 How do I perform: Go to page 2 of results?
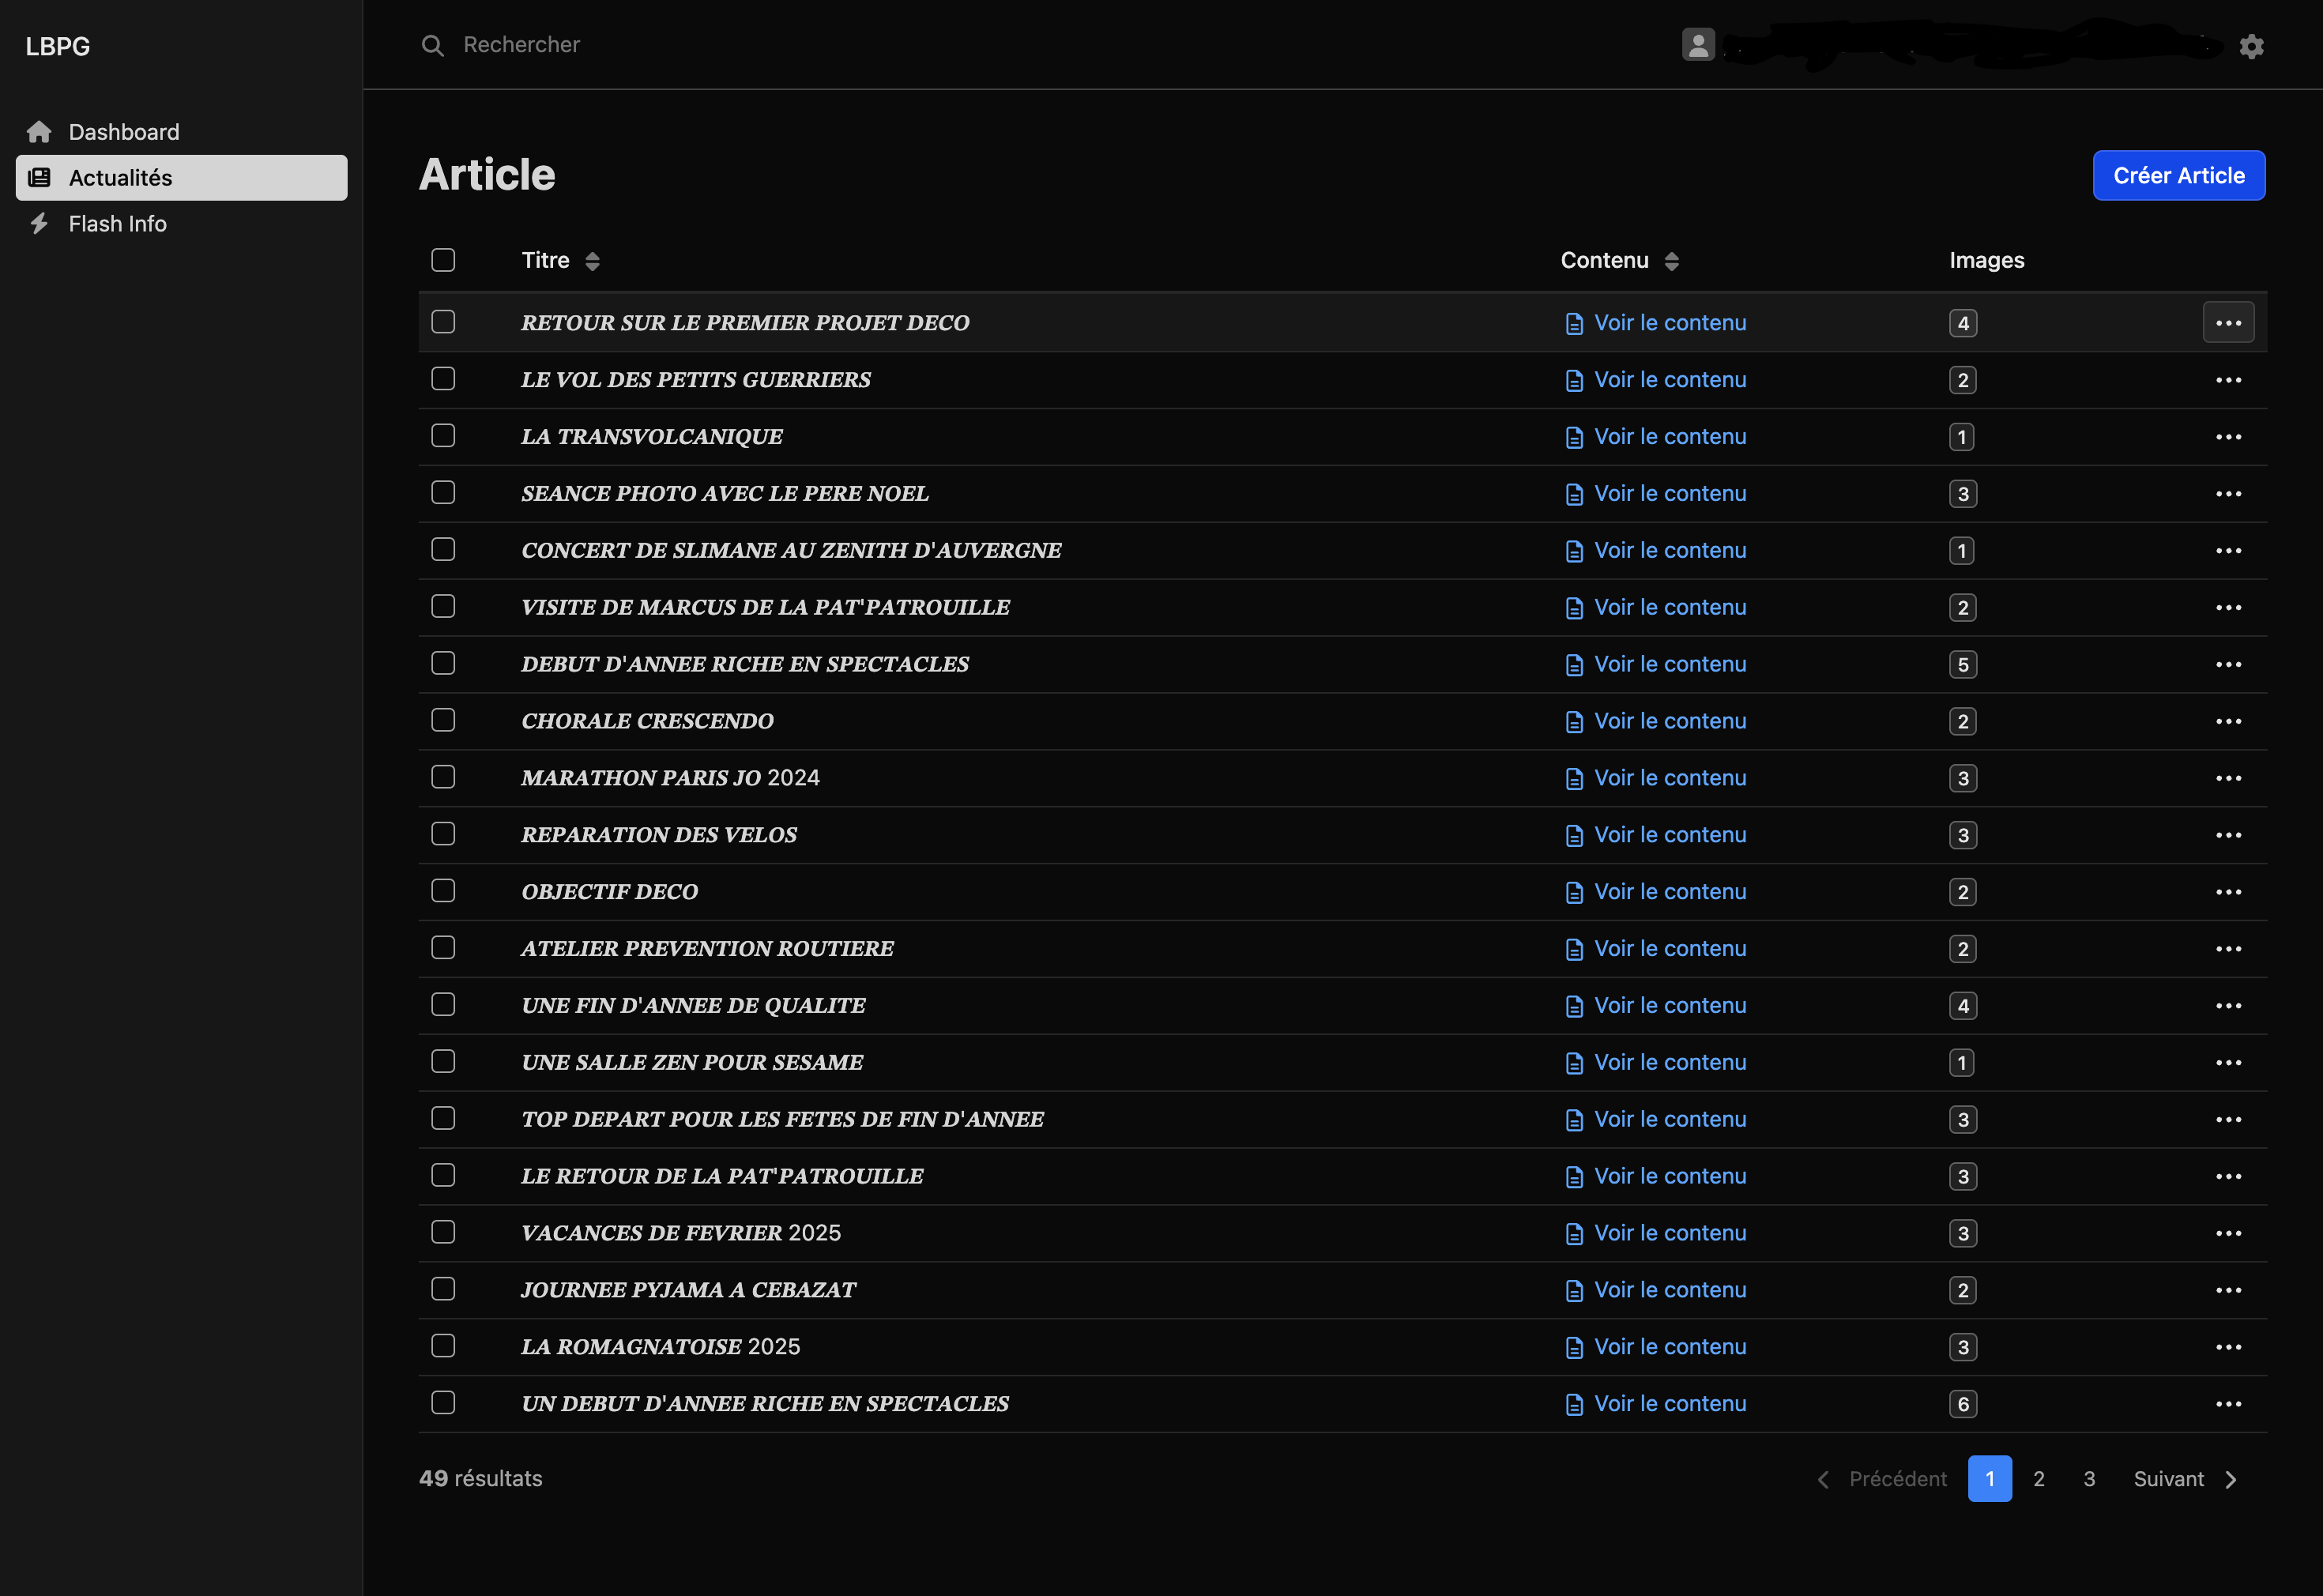pyautogui.click(x=2039, y=1479)
